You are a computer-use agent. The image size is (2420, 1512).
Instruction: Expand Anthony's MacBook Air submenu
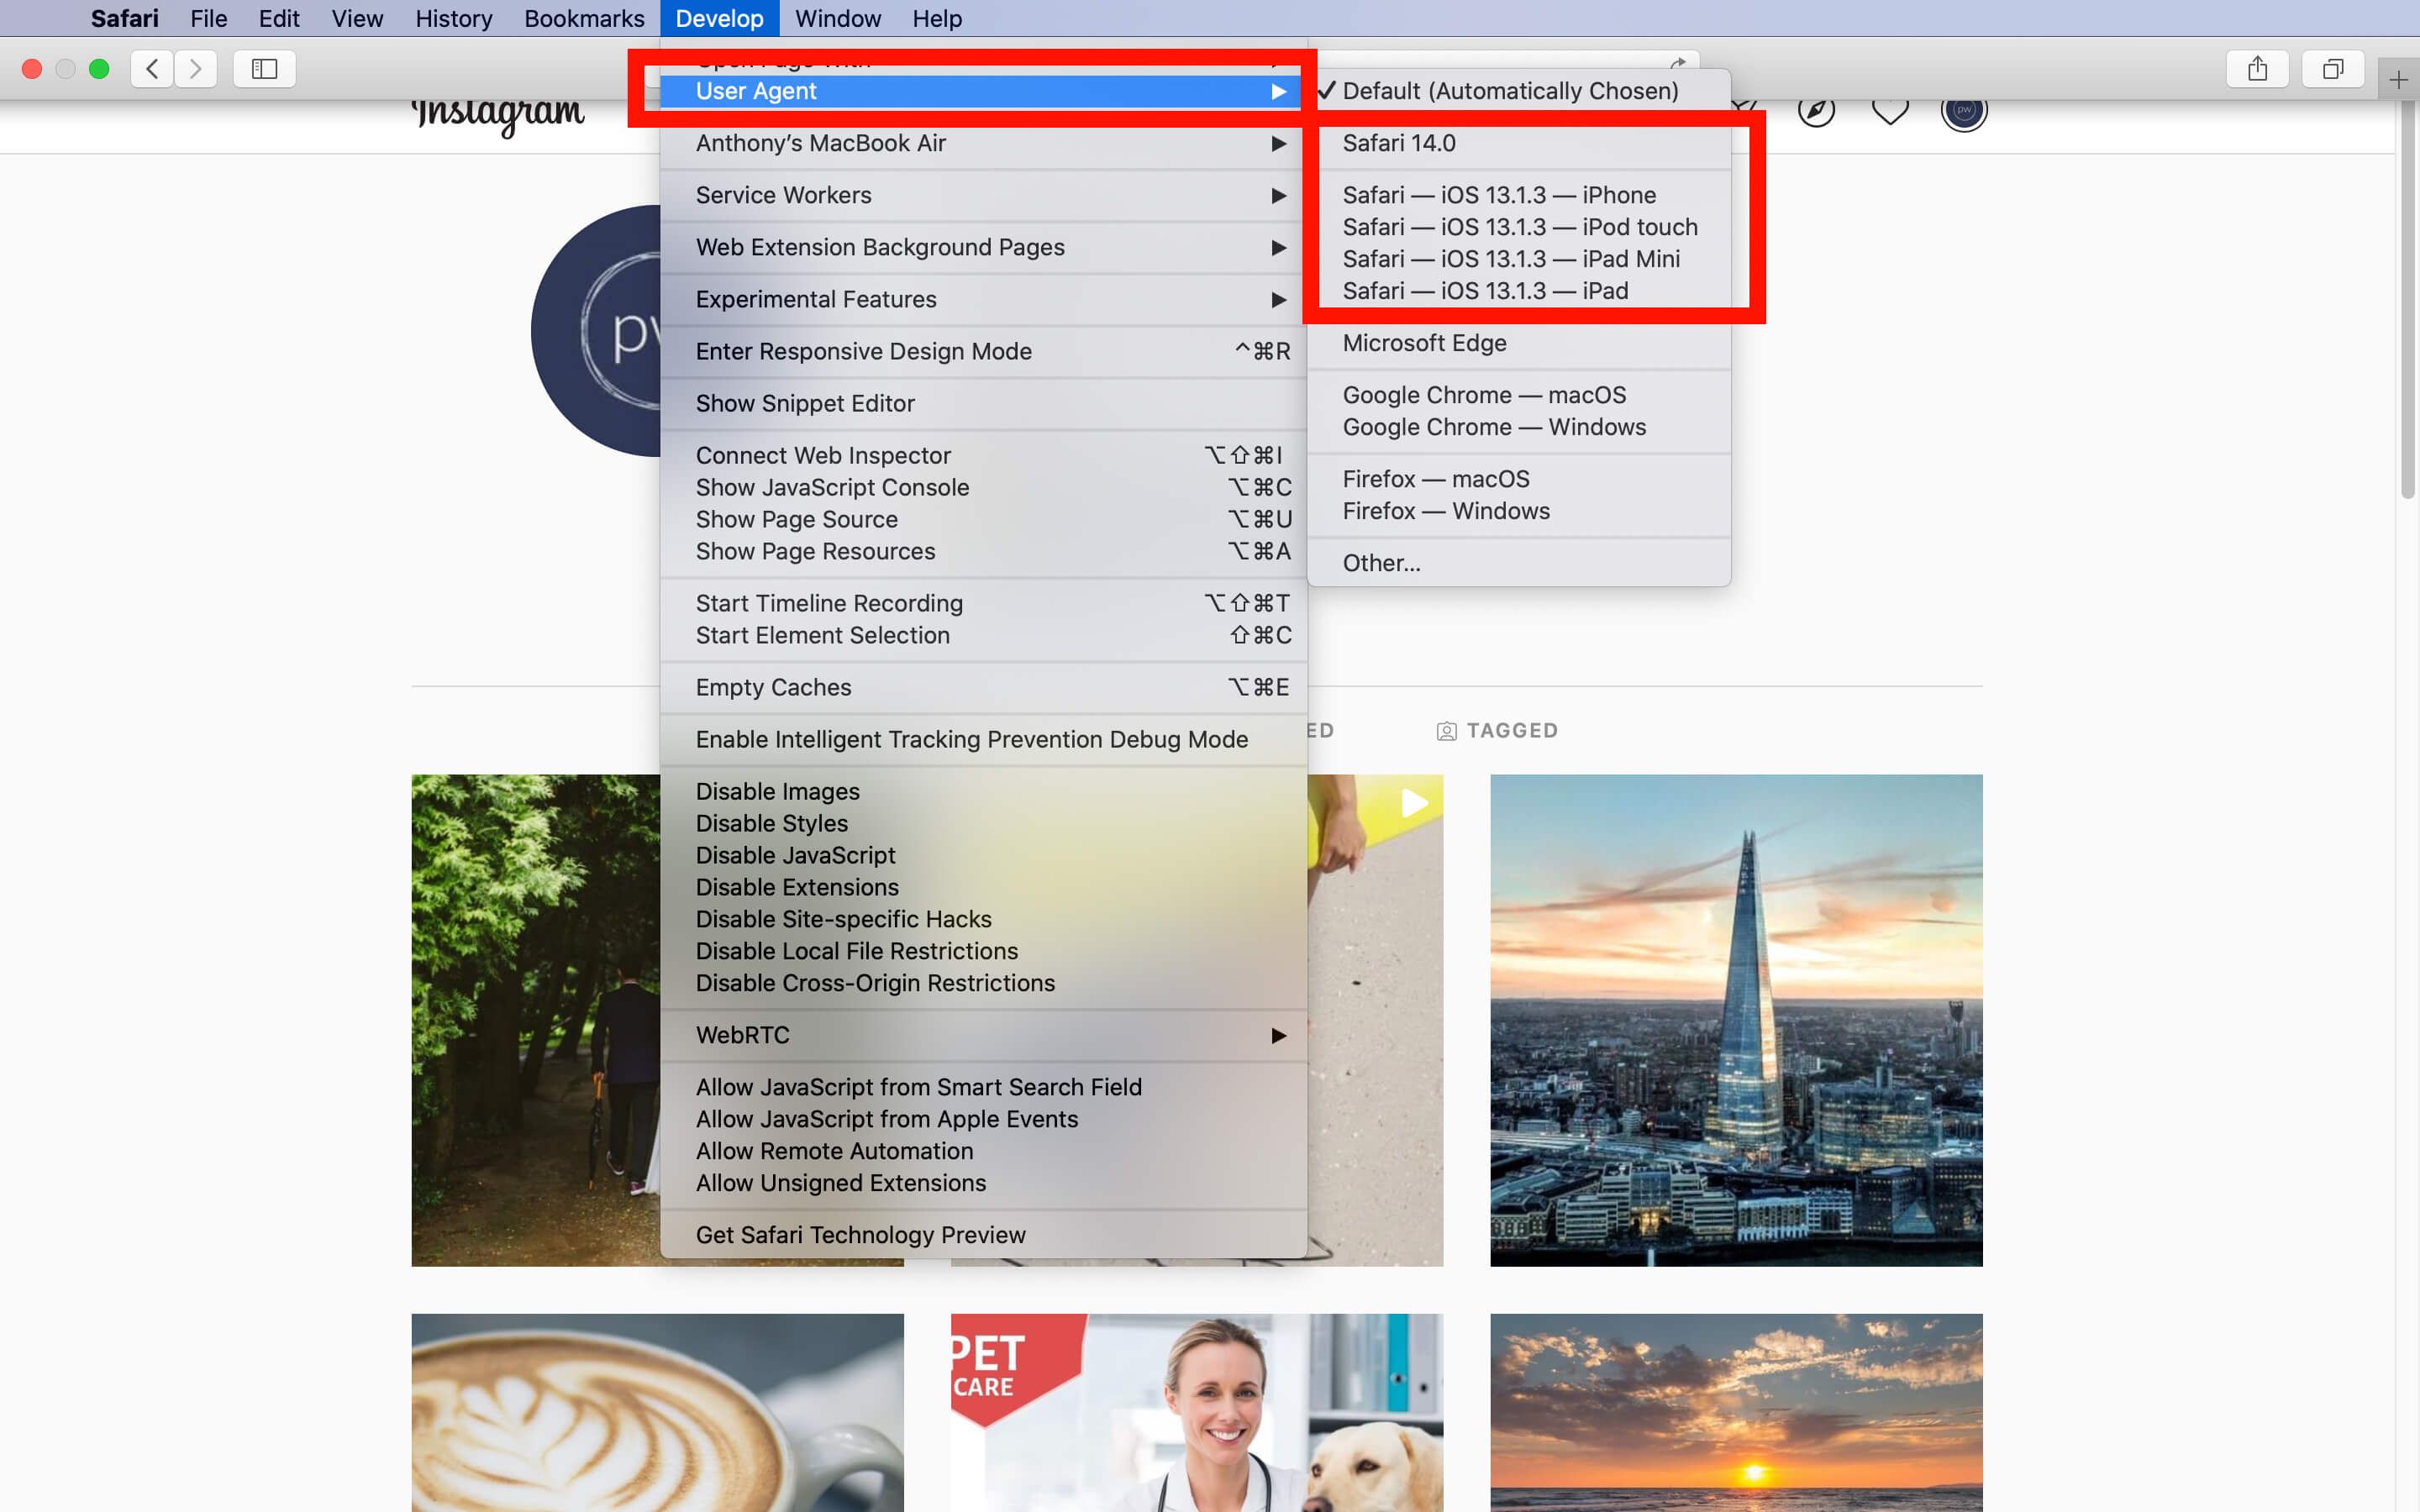click(983, 143)
